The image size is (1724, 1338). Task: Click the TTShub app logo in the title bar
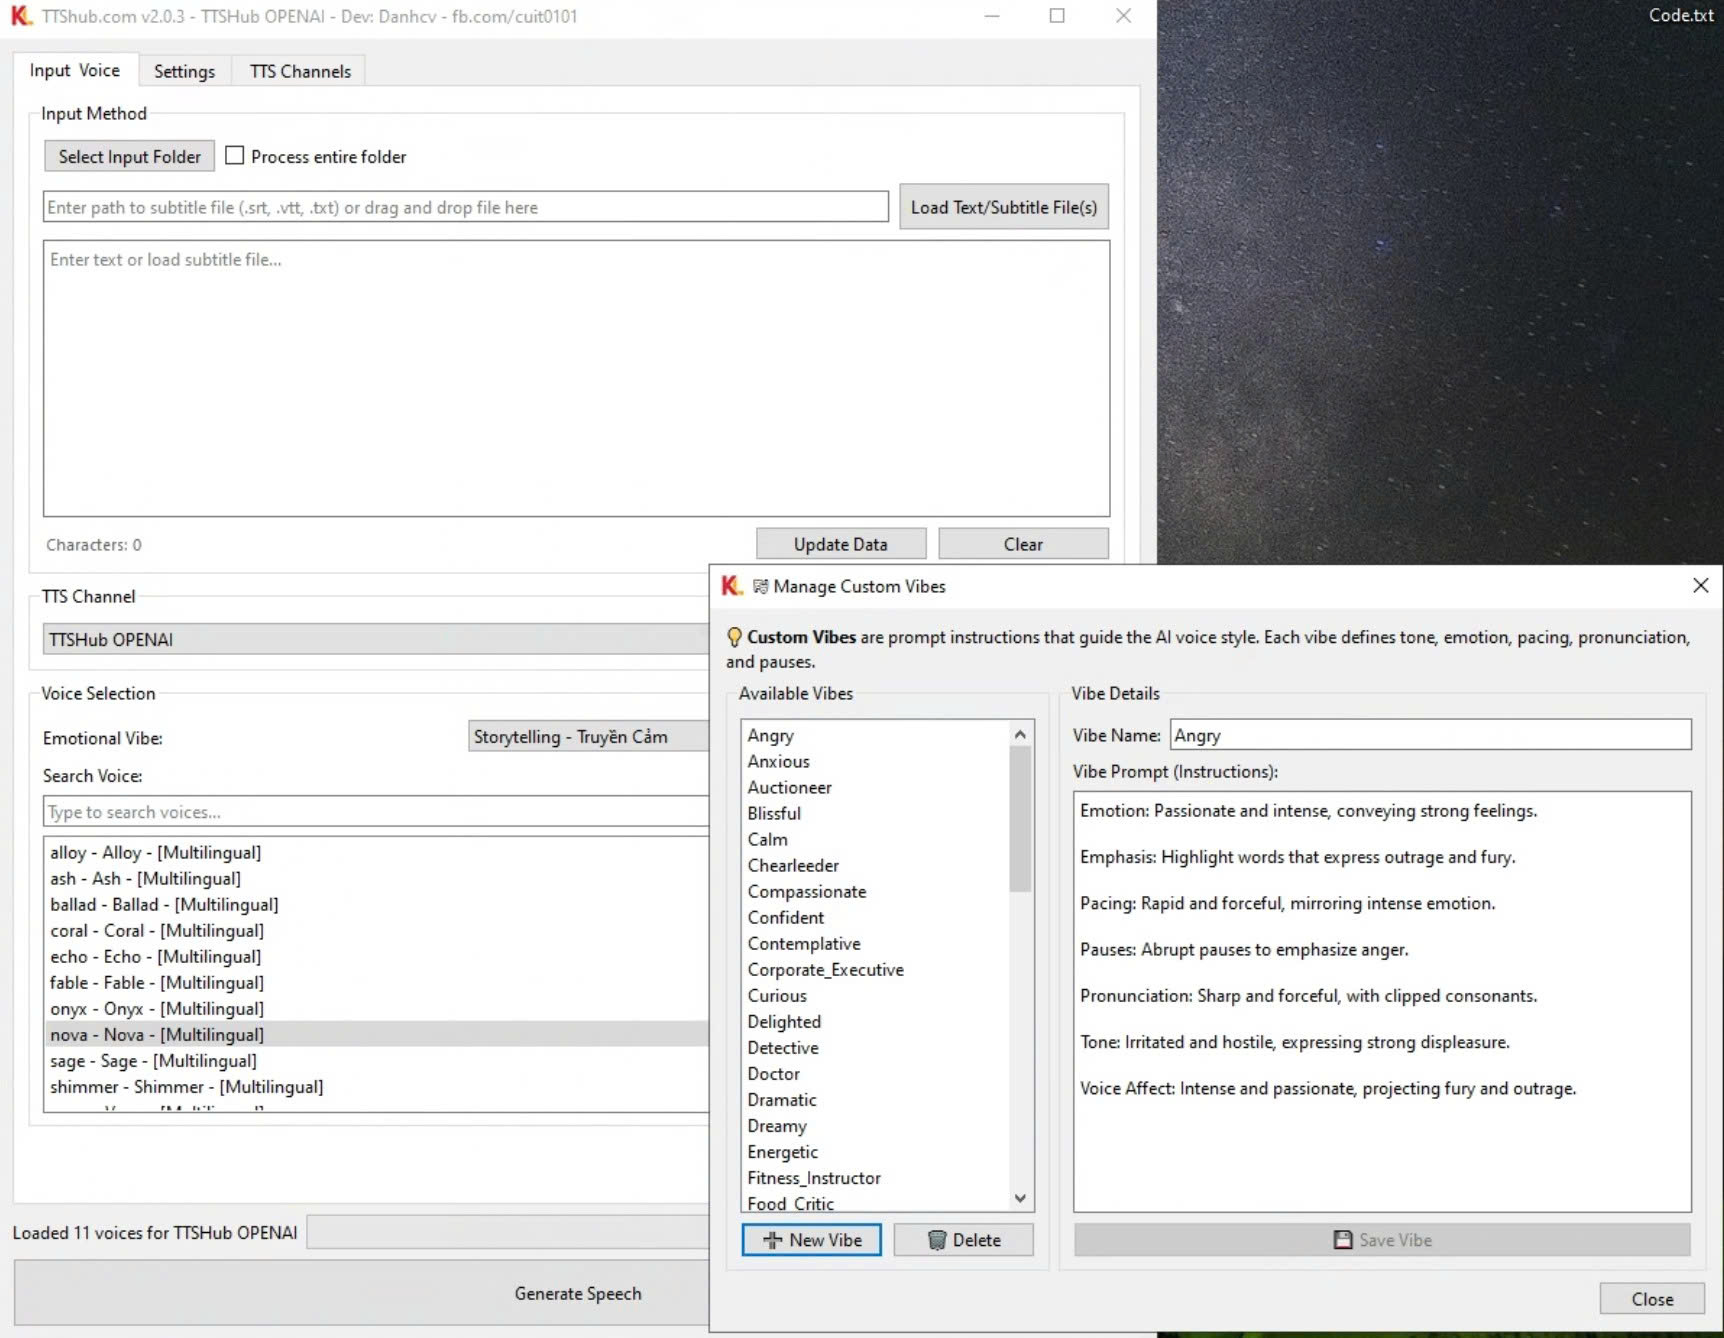[21, 16]
